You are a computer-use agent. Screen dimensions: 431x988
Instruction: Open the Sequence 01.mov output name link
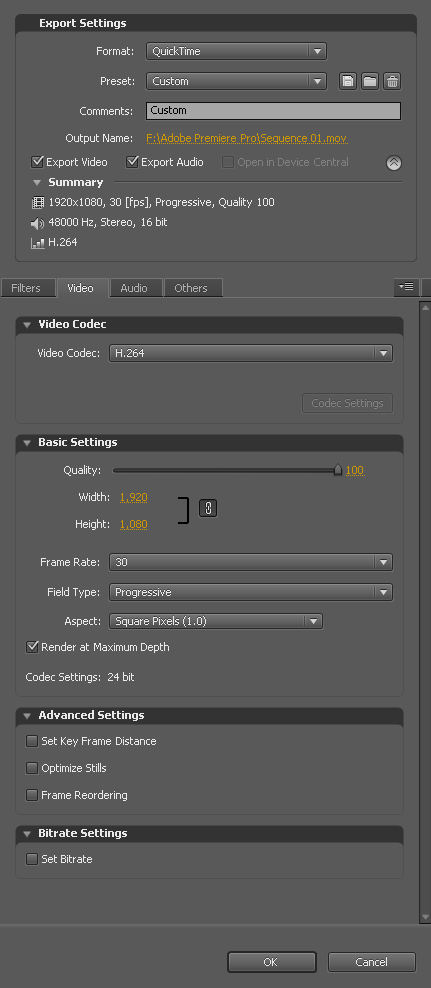click(247, 138)
